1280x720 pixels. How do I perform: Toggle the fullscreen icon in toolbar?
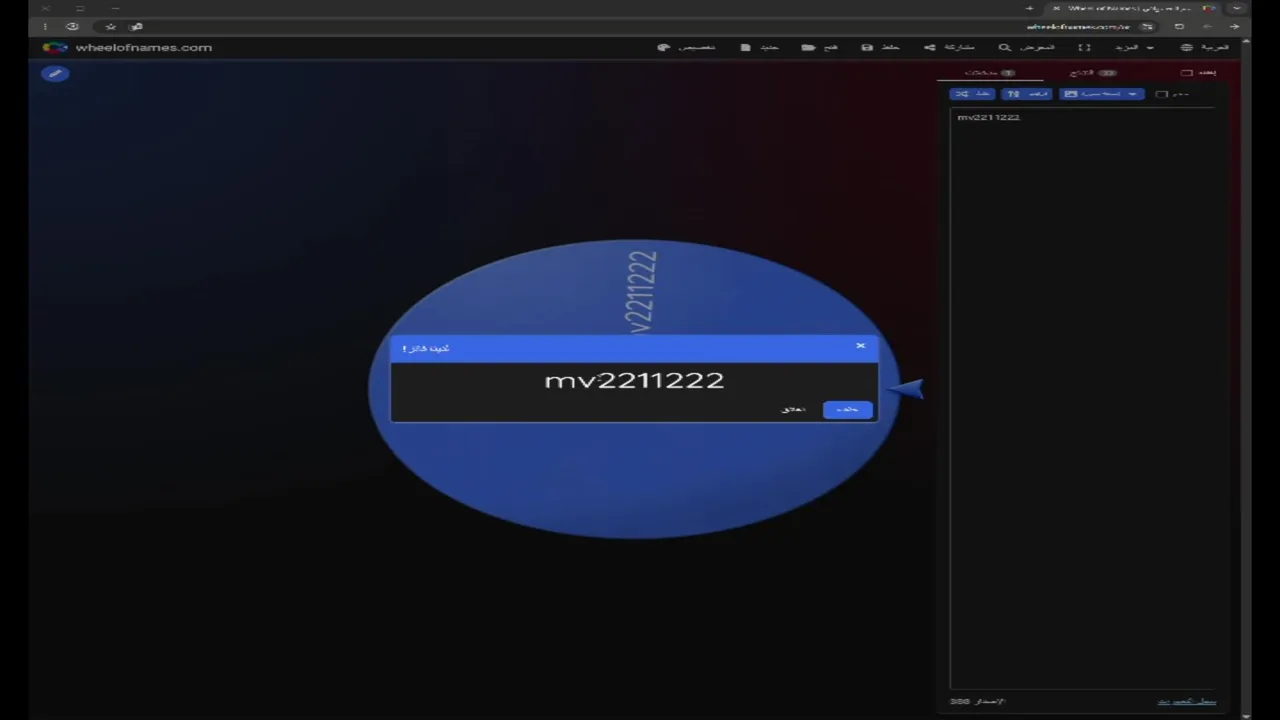(1084, 47)
